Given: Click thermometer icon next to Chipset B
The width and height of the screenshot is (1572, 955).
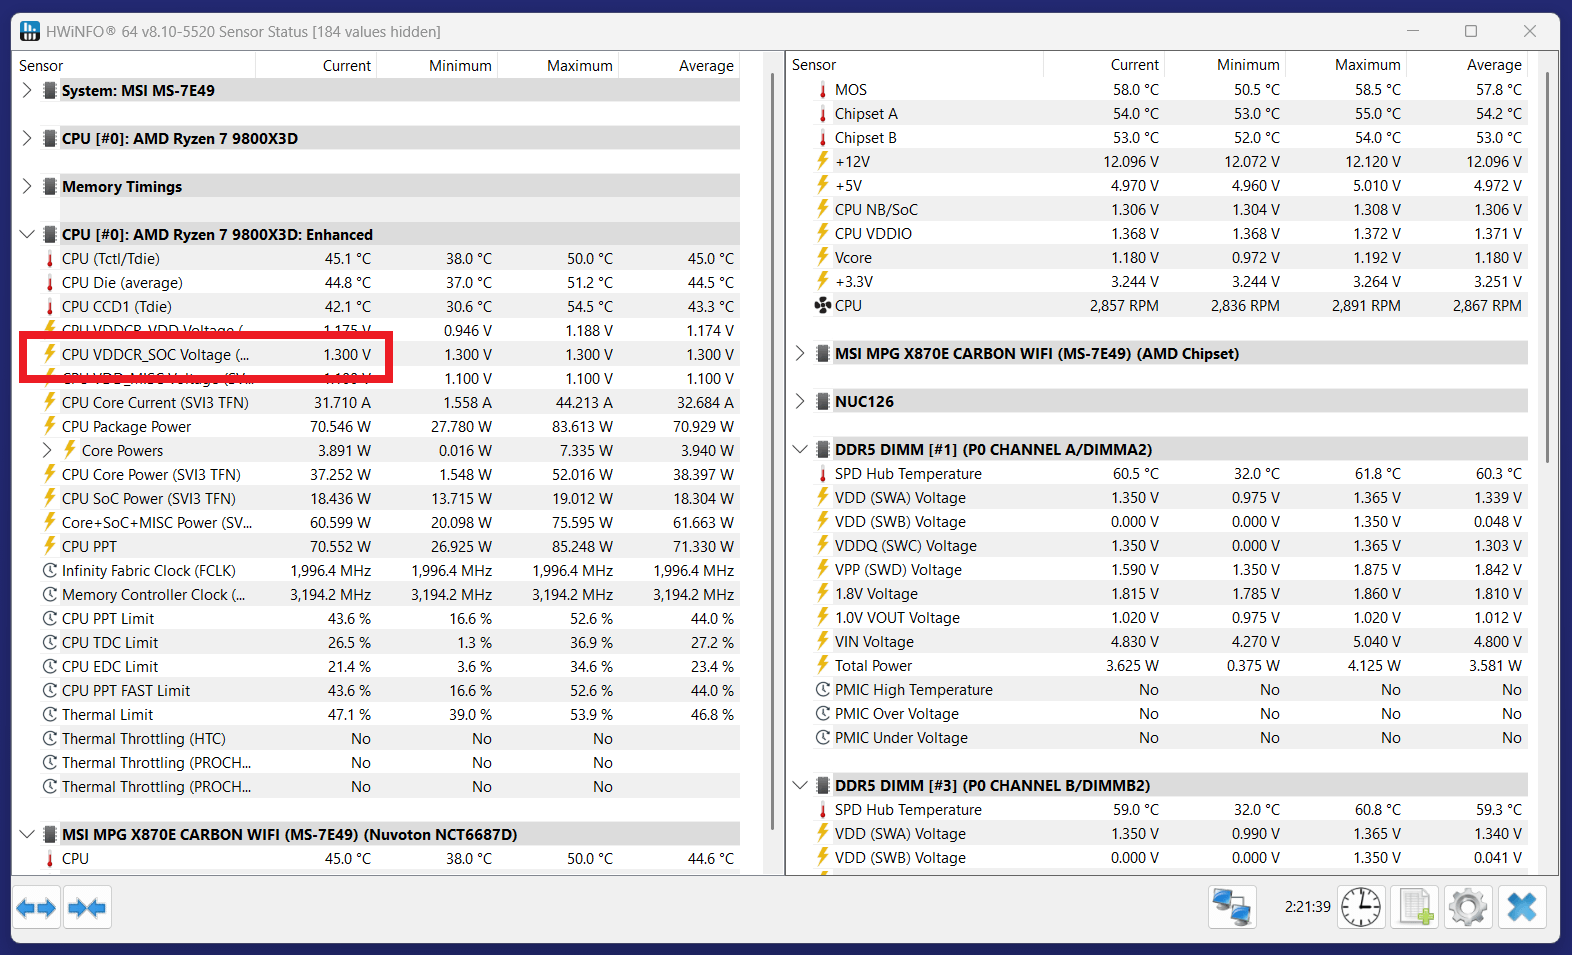Looking at the screenshot, I should click(822, 138).
